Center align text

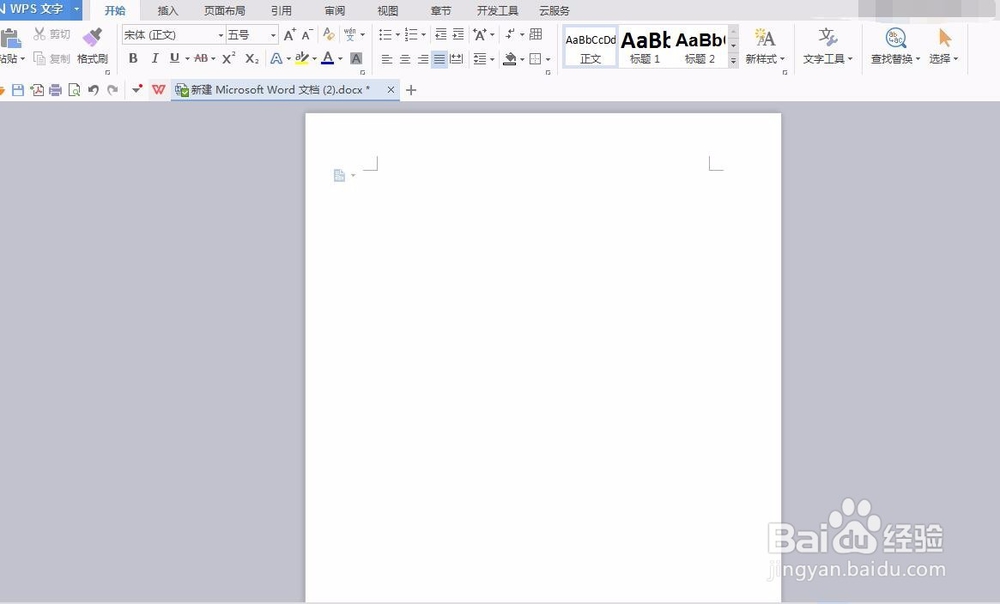pos(404,59)
